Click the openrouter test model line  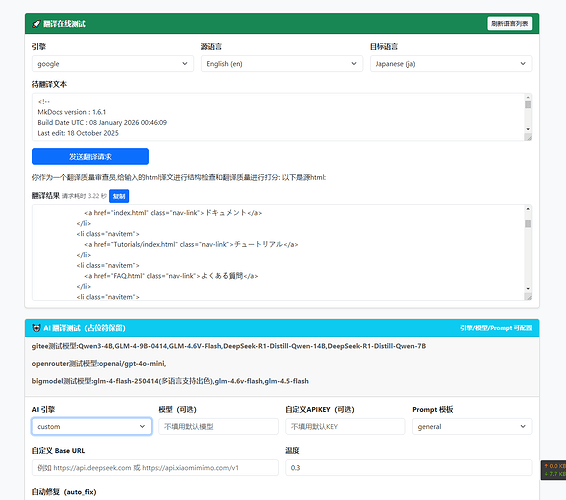click(x=99, y=363)
